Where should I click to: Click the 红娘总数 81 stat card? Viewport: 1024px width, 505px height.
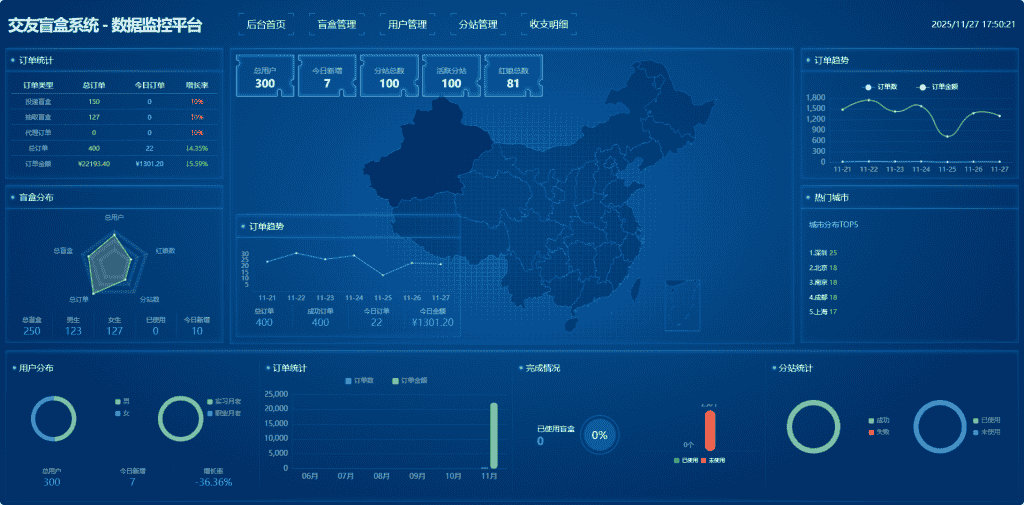click(513, 76)
